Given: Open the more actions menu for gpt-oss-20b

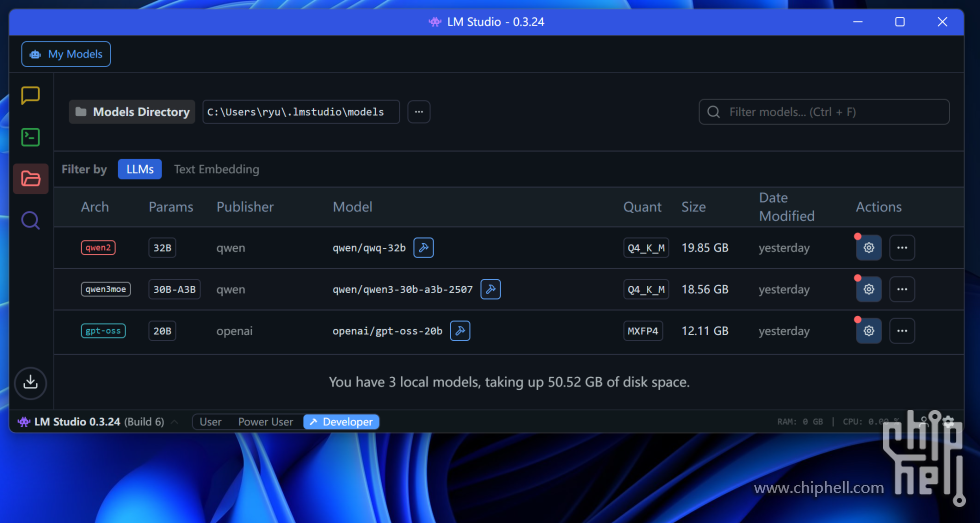Looking at the screenshot, I should pyautogui.click(x=902, y=331).
